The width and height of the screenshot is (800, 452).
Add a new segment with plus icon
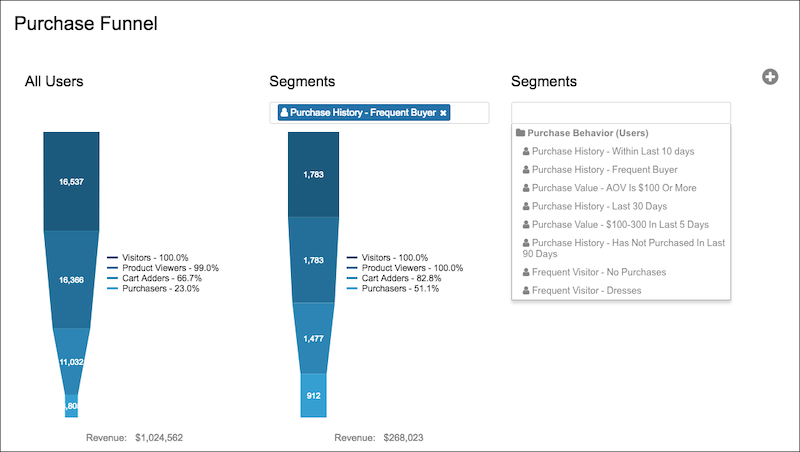770,77
